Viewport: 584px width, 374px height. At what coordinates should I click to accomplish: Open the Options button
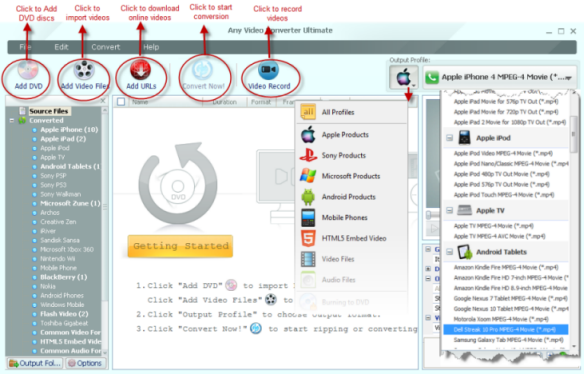85,363
